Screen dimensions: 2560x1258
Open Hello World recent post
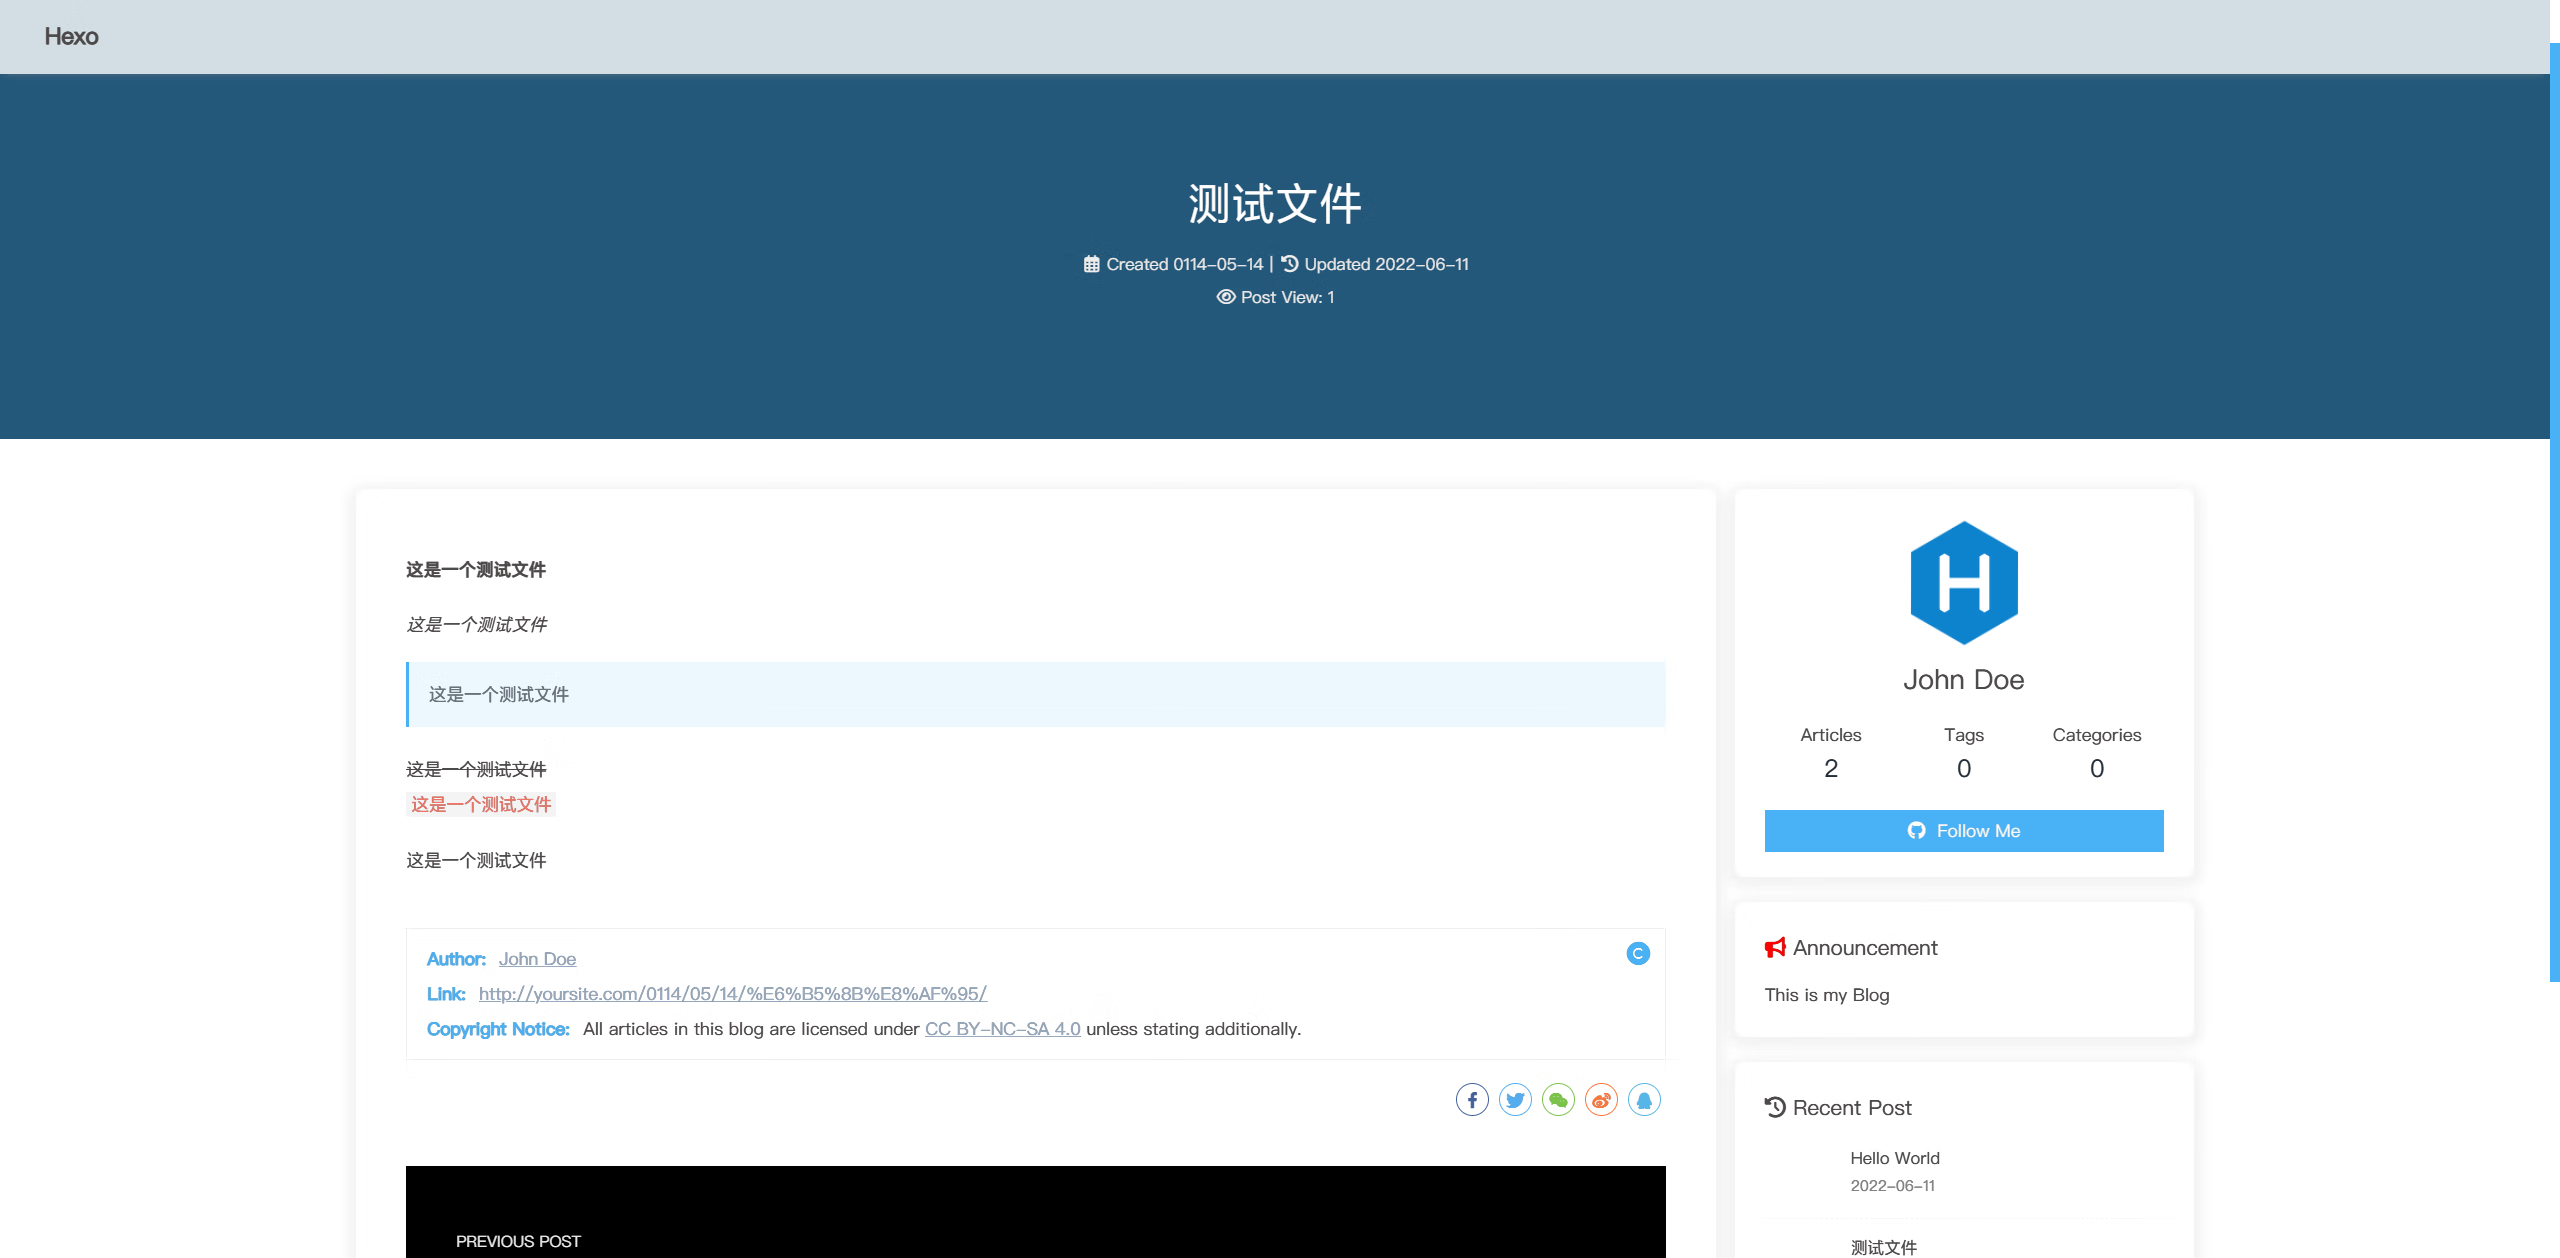[x=1895, y=1158]
